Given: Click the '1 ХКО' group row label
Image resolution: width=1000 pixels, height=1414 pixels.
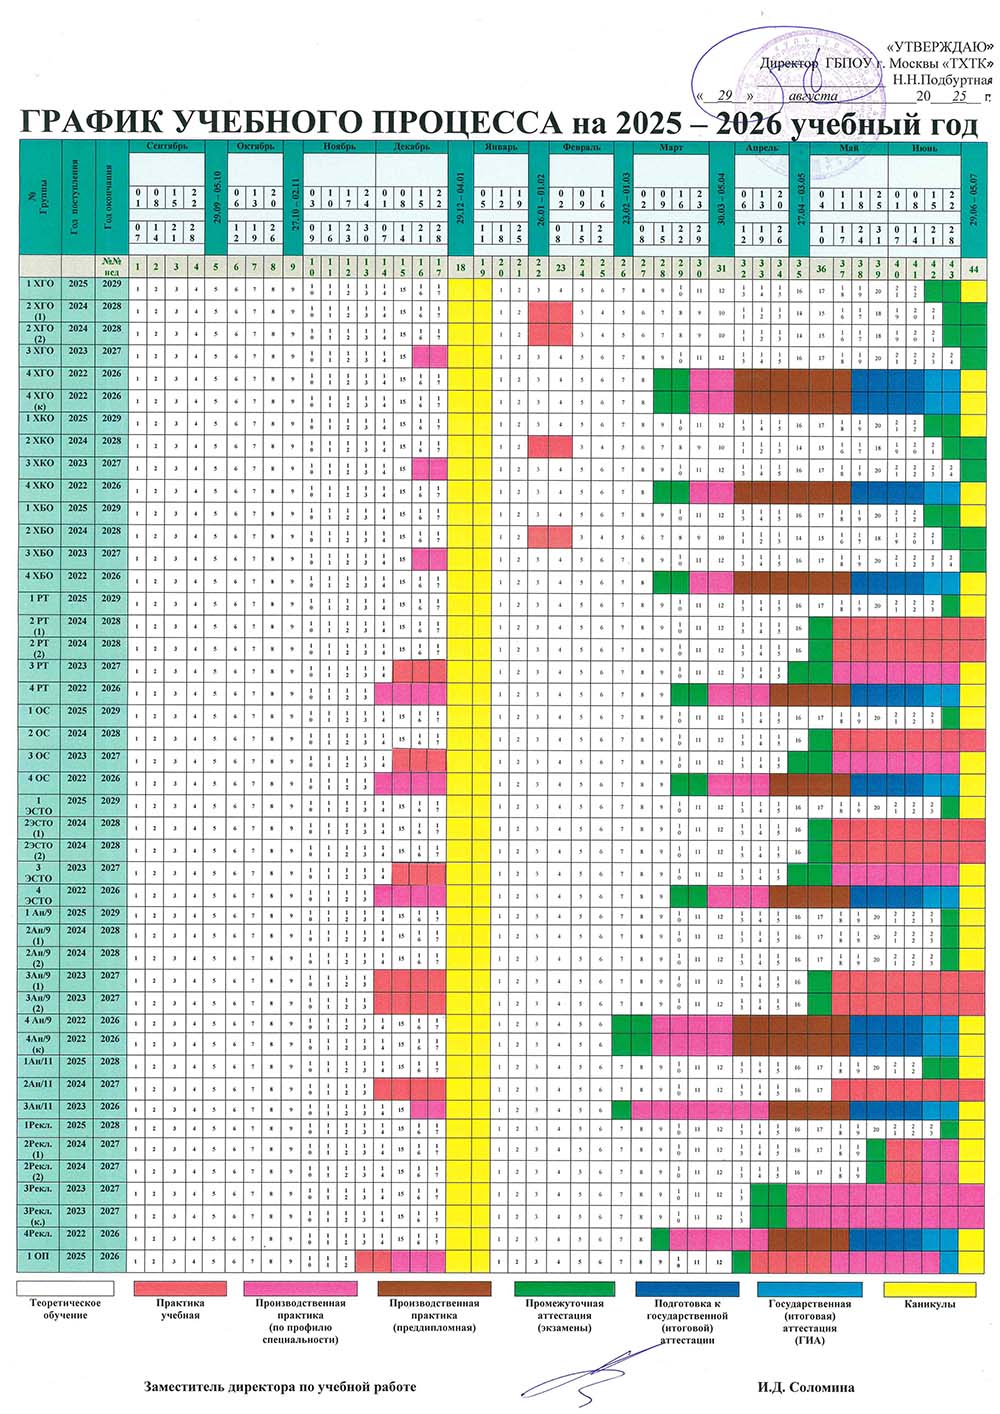Looking at the screenshot, I should coord(40,419).
